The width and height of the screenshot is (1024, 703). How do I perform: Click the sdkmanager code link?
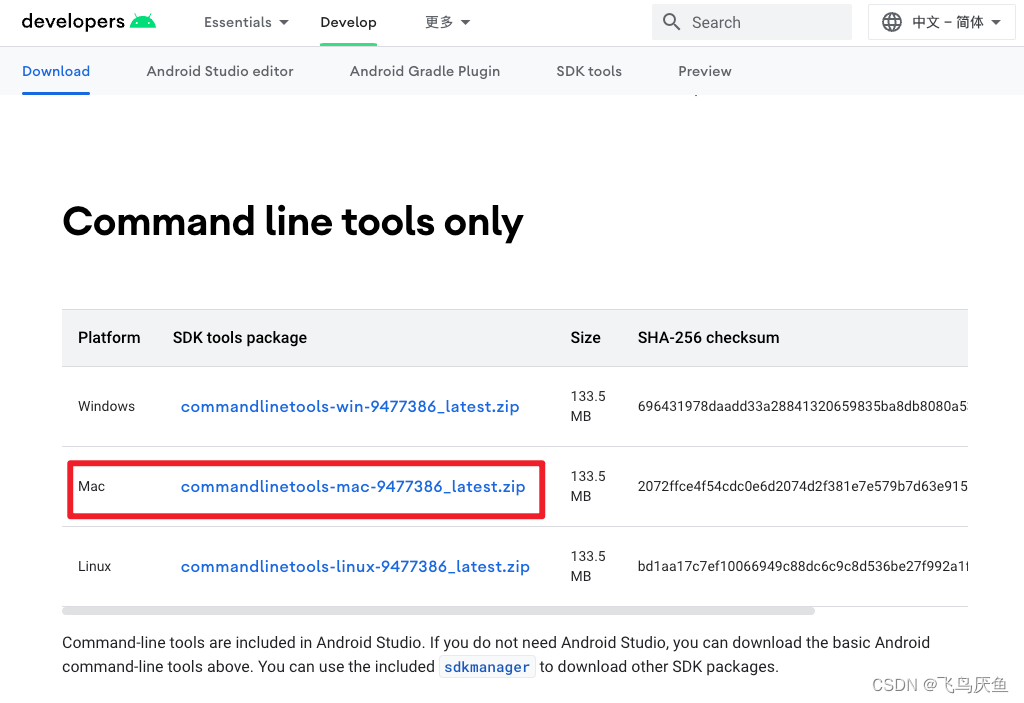tap(487, 667)
